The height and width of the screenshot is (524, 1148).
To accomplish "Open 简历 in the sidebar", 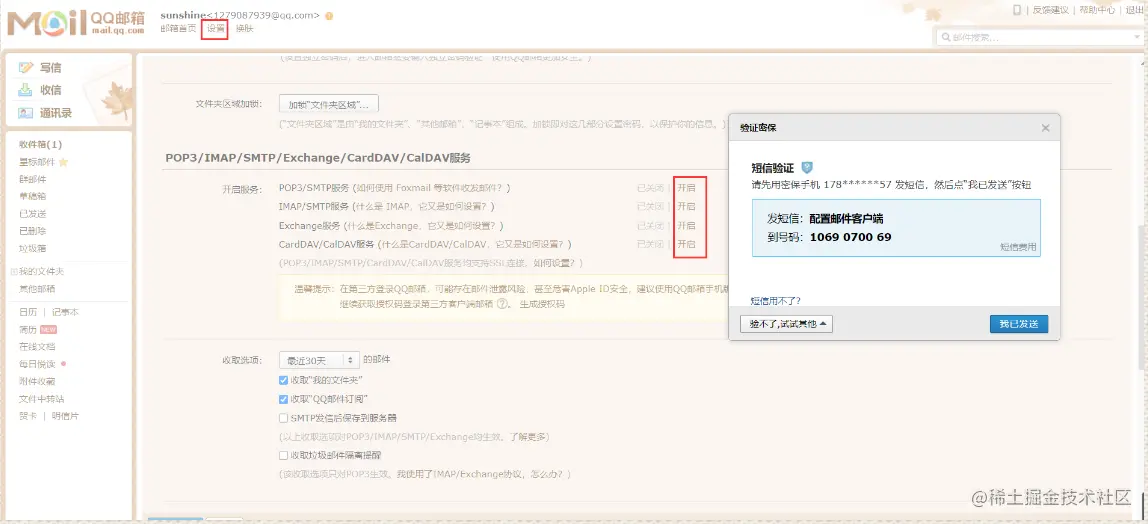I will 28,329.
